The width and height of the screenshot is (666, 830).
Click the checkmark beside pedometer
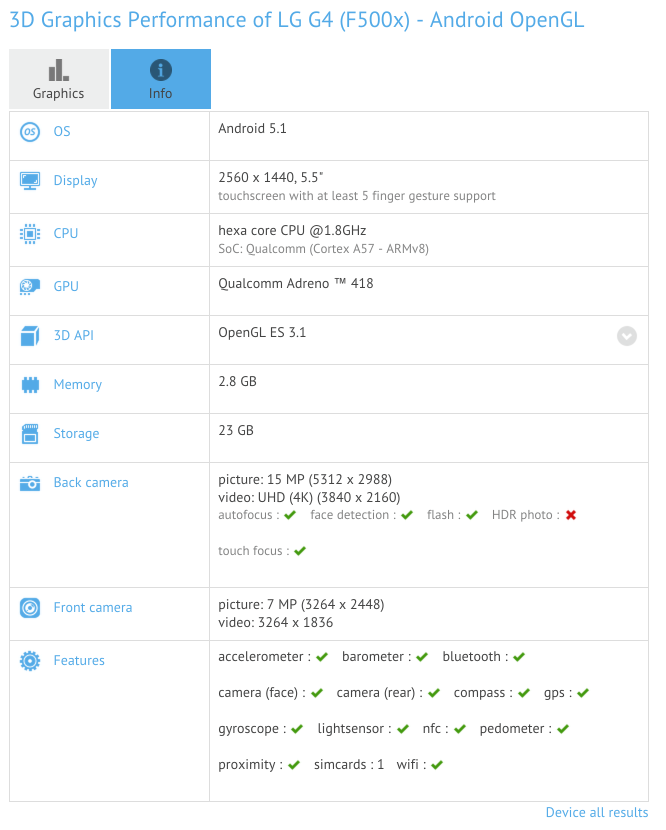point(562,729)
